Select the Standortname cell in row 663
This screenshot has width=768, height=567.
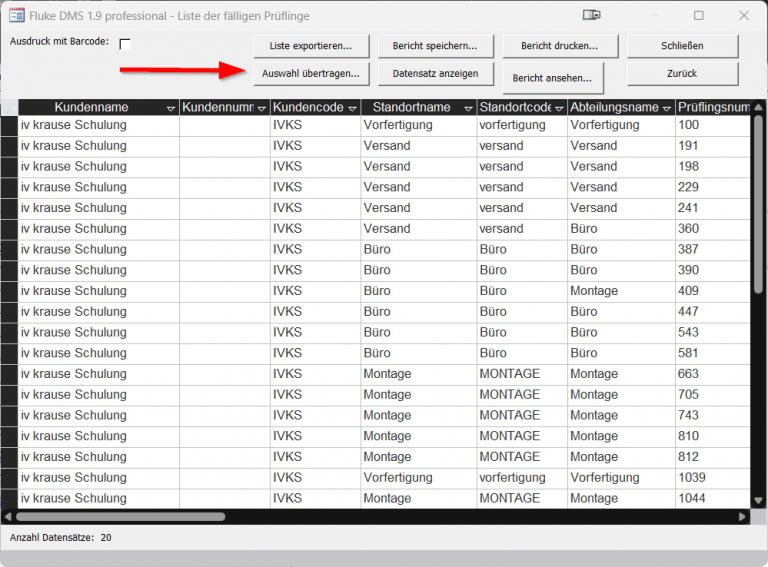click(x=418, y=374)
